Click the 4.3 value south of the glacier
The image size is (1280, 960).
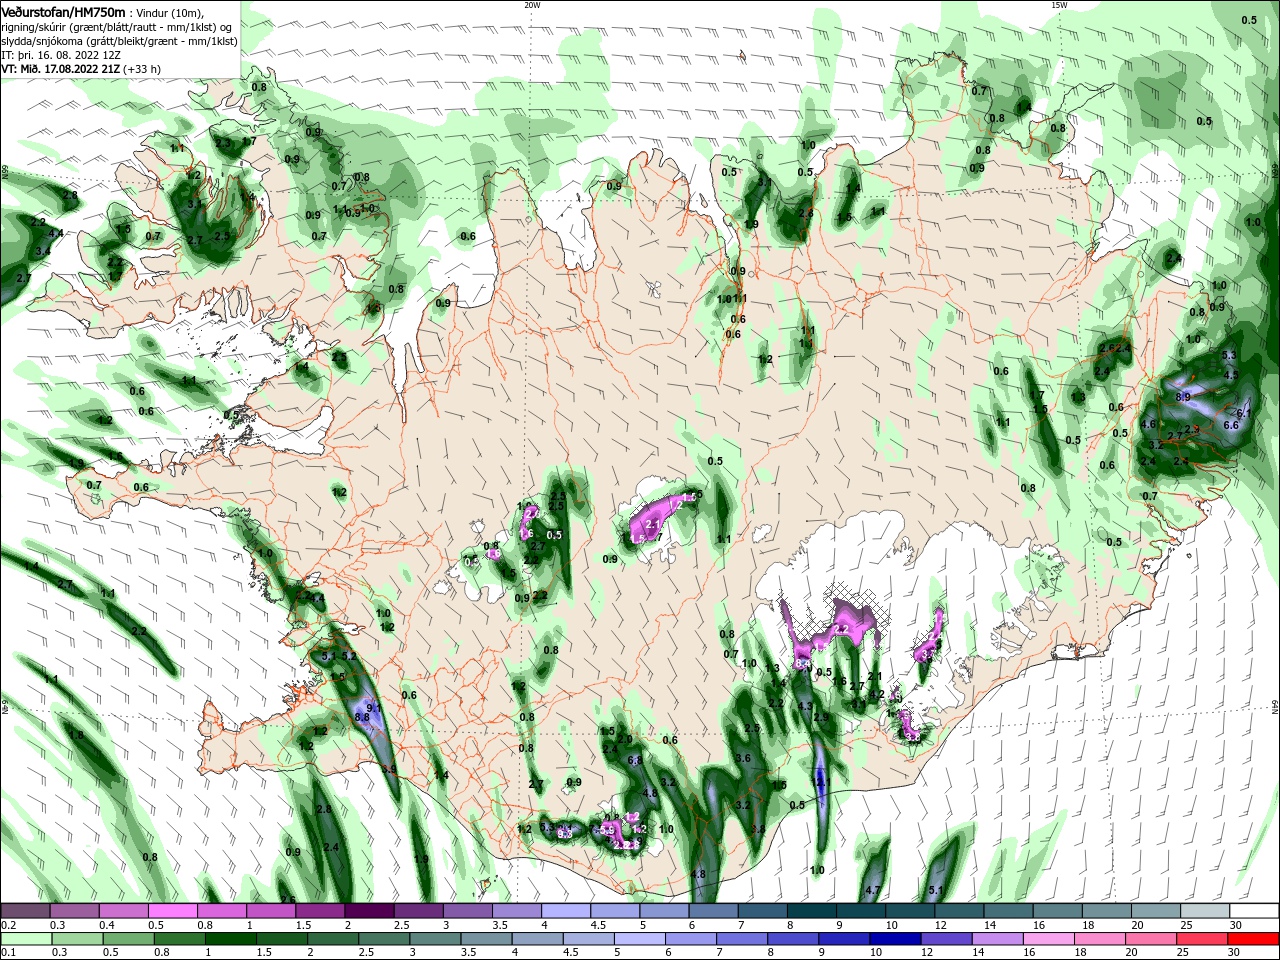click(x=806, y=707)
